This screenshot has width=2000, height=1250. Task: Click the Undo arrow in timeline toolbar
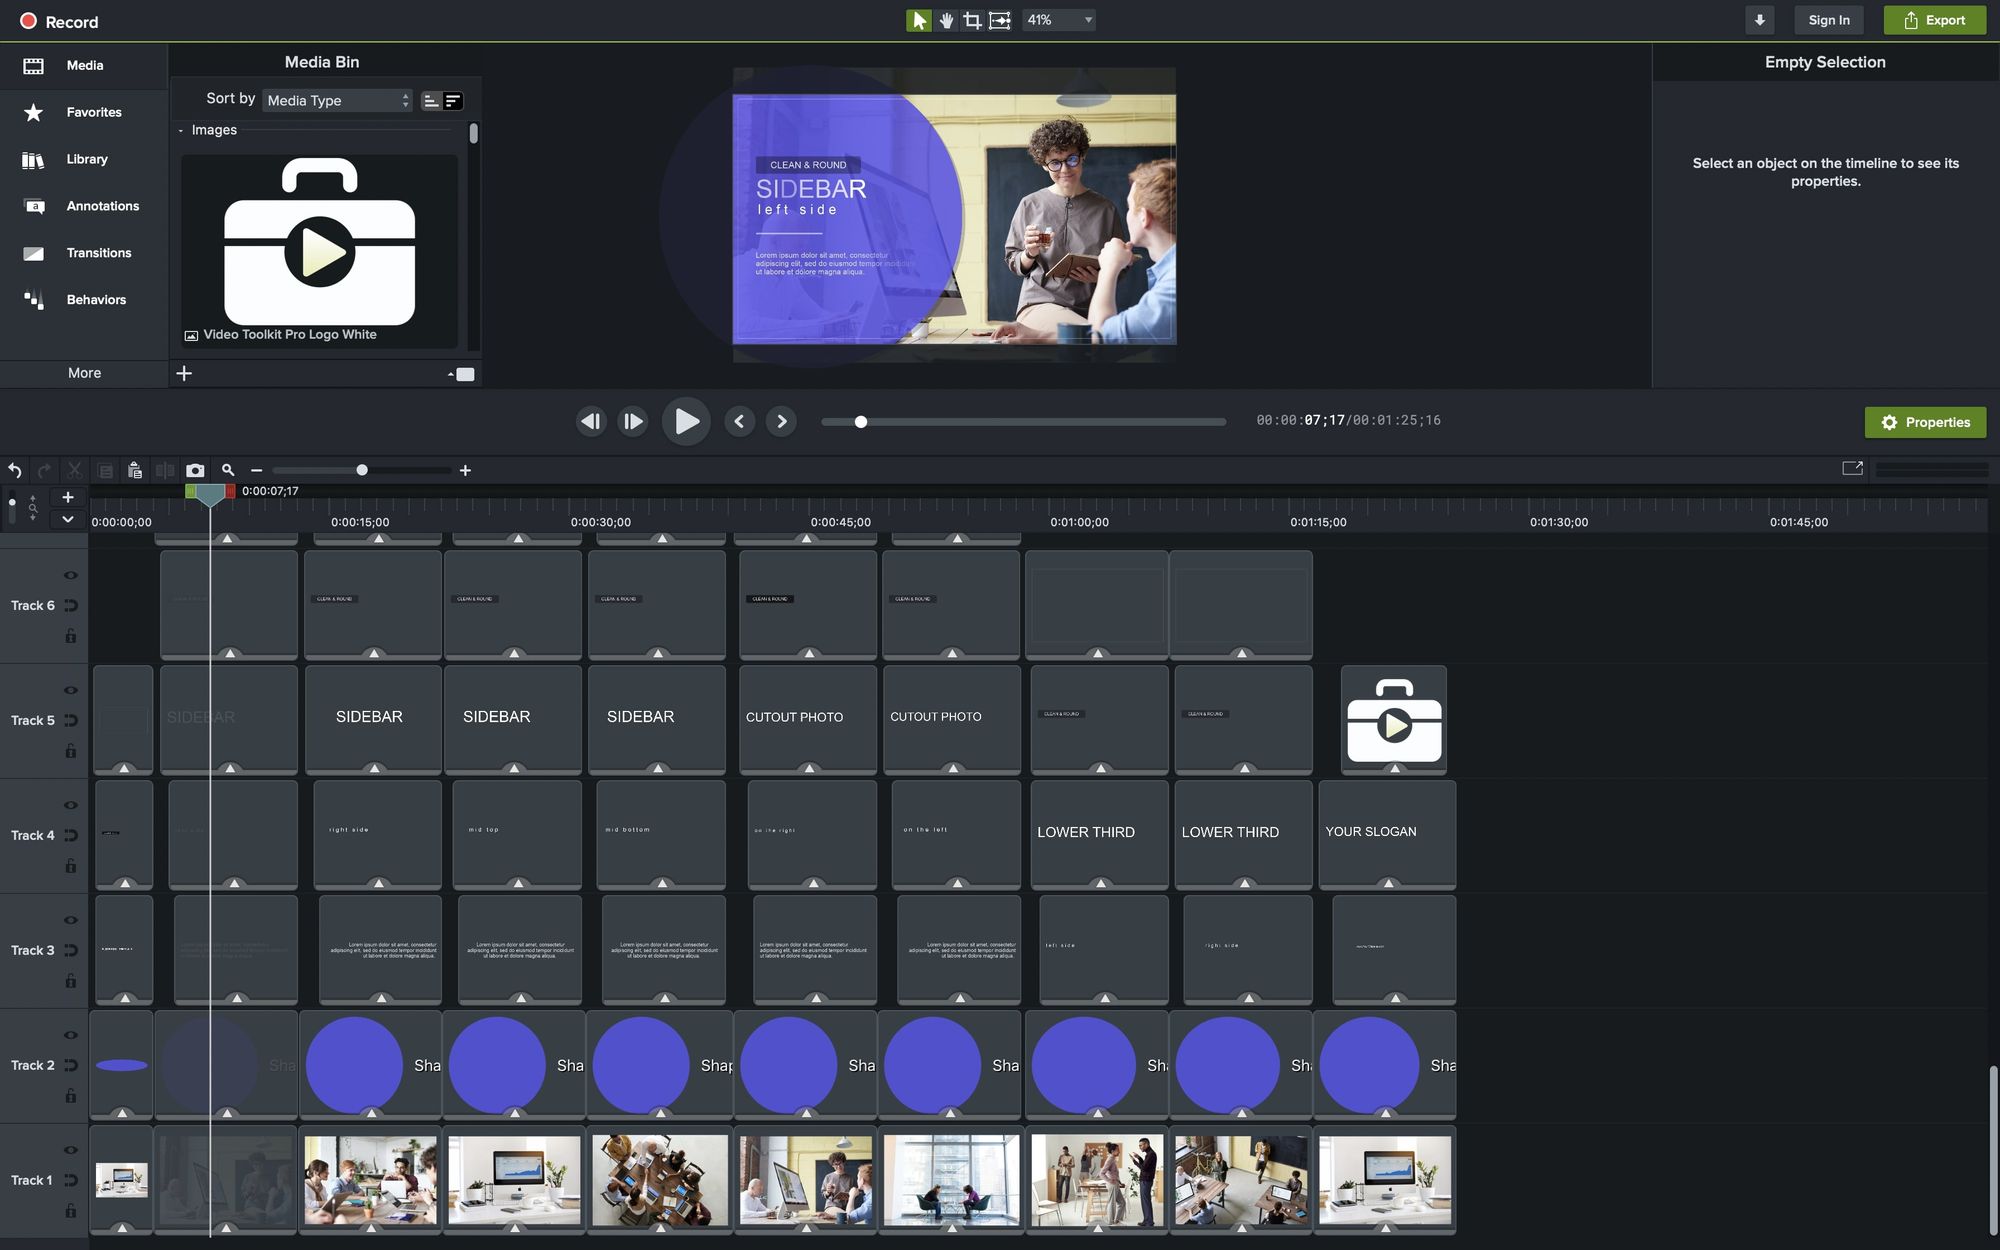pos(15,470)
